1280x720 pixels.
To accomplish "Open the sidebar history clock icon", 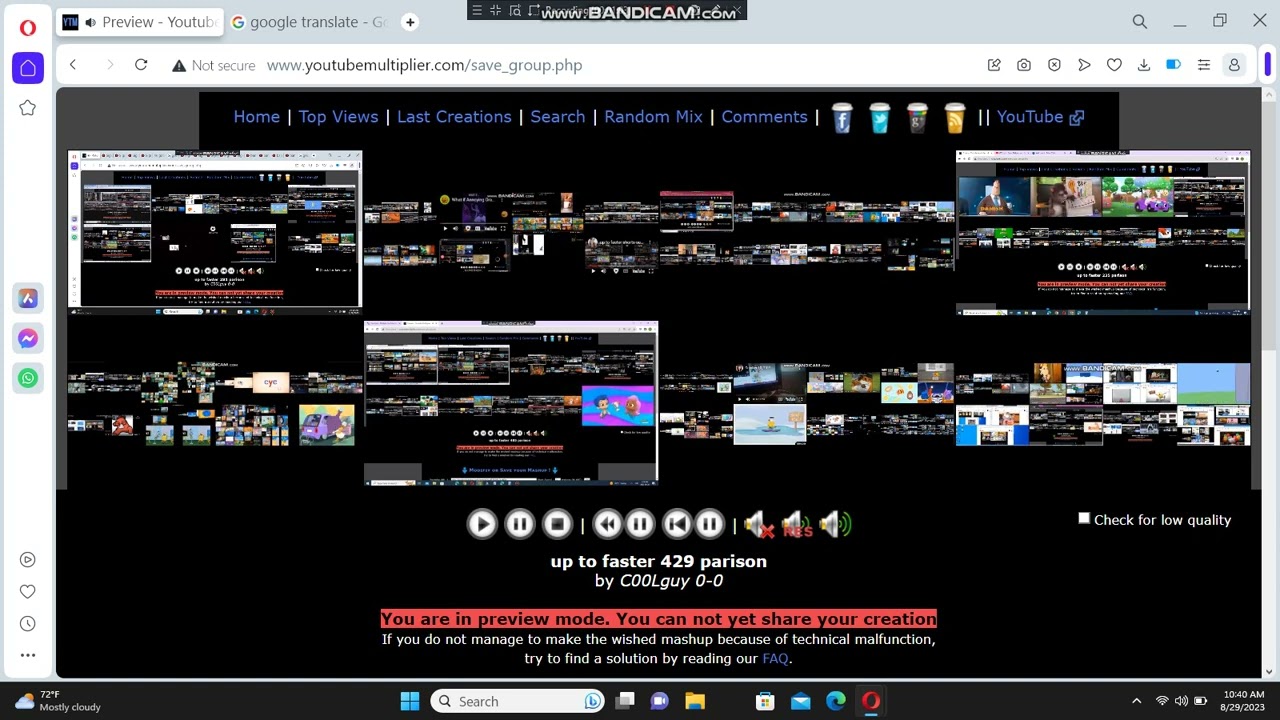I will point(28,623).
